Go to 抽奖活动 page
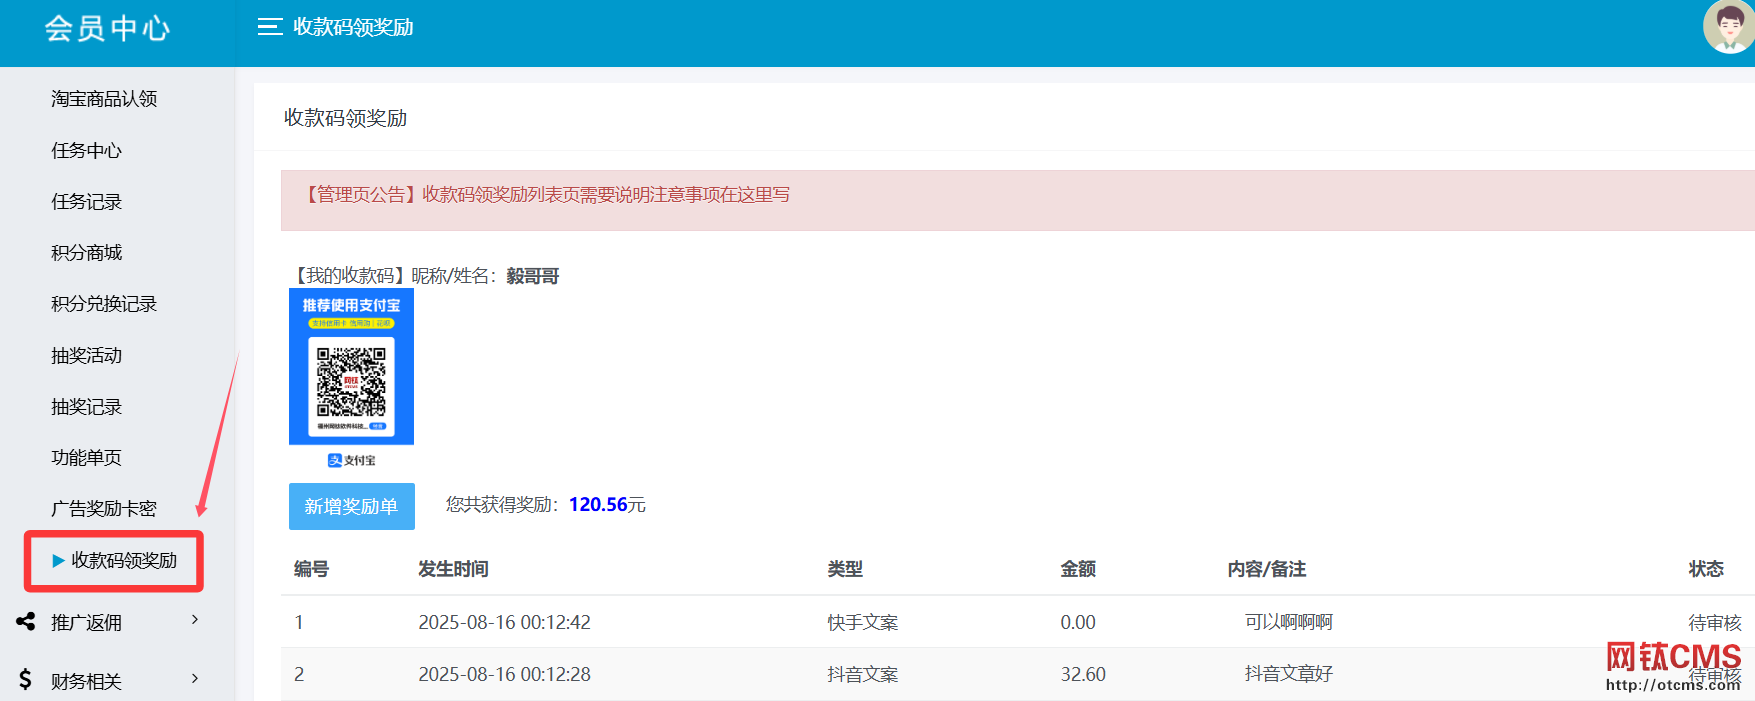Image resolution: width=1755 pixels, height=701 pixels. tap(87, 356)
